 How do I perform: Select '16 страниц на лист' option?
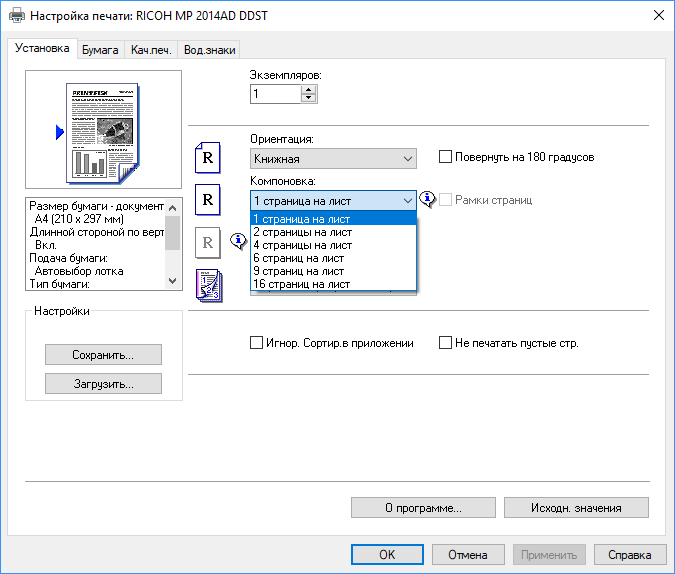pyautogui.click(x=301, y=284)
